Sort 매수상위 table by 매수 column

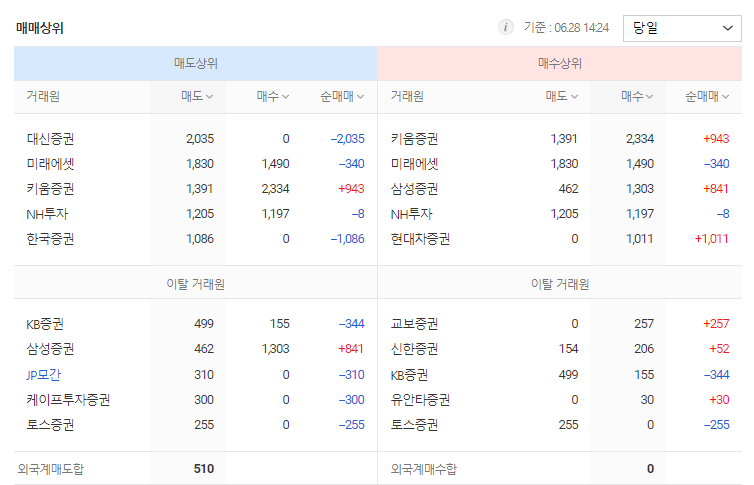coord(637,97)
